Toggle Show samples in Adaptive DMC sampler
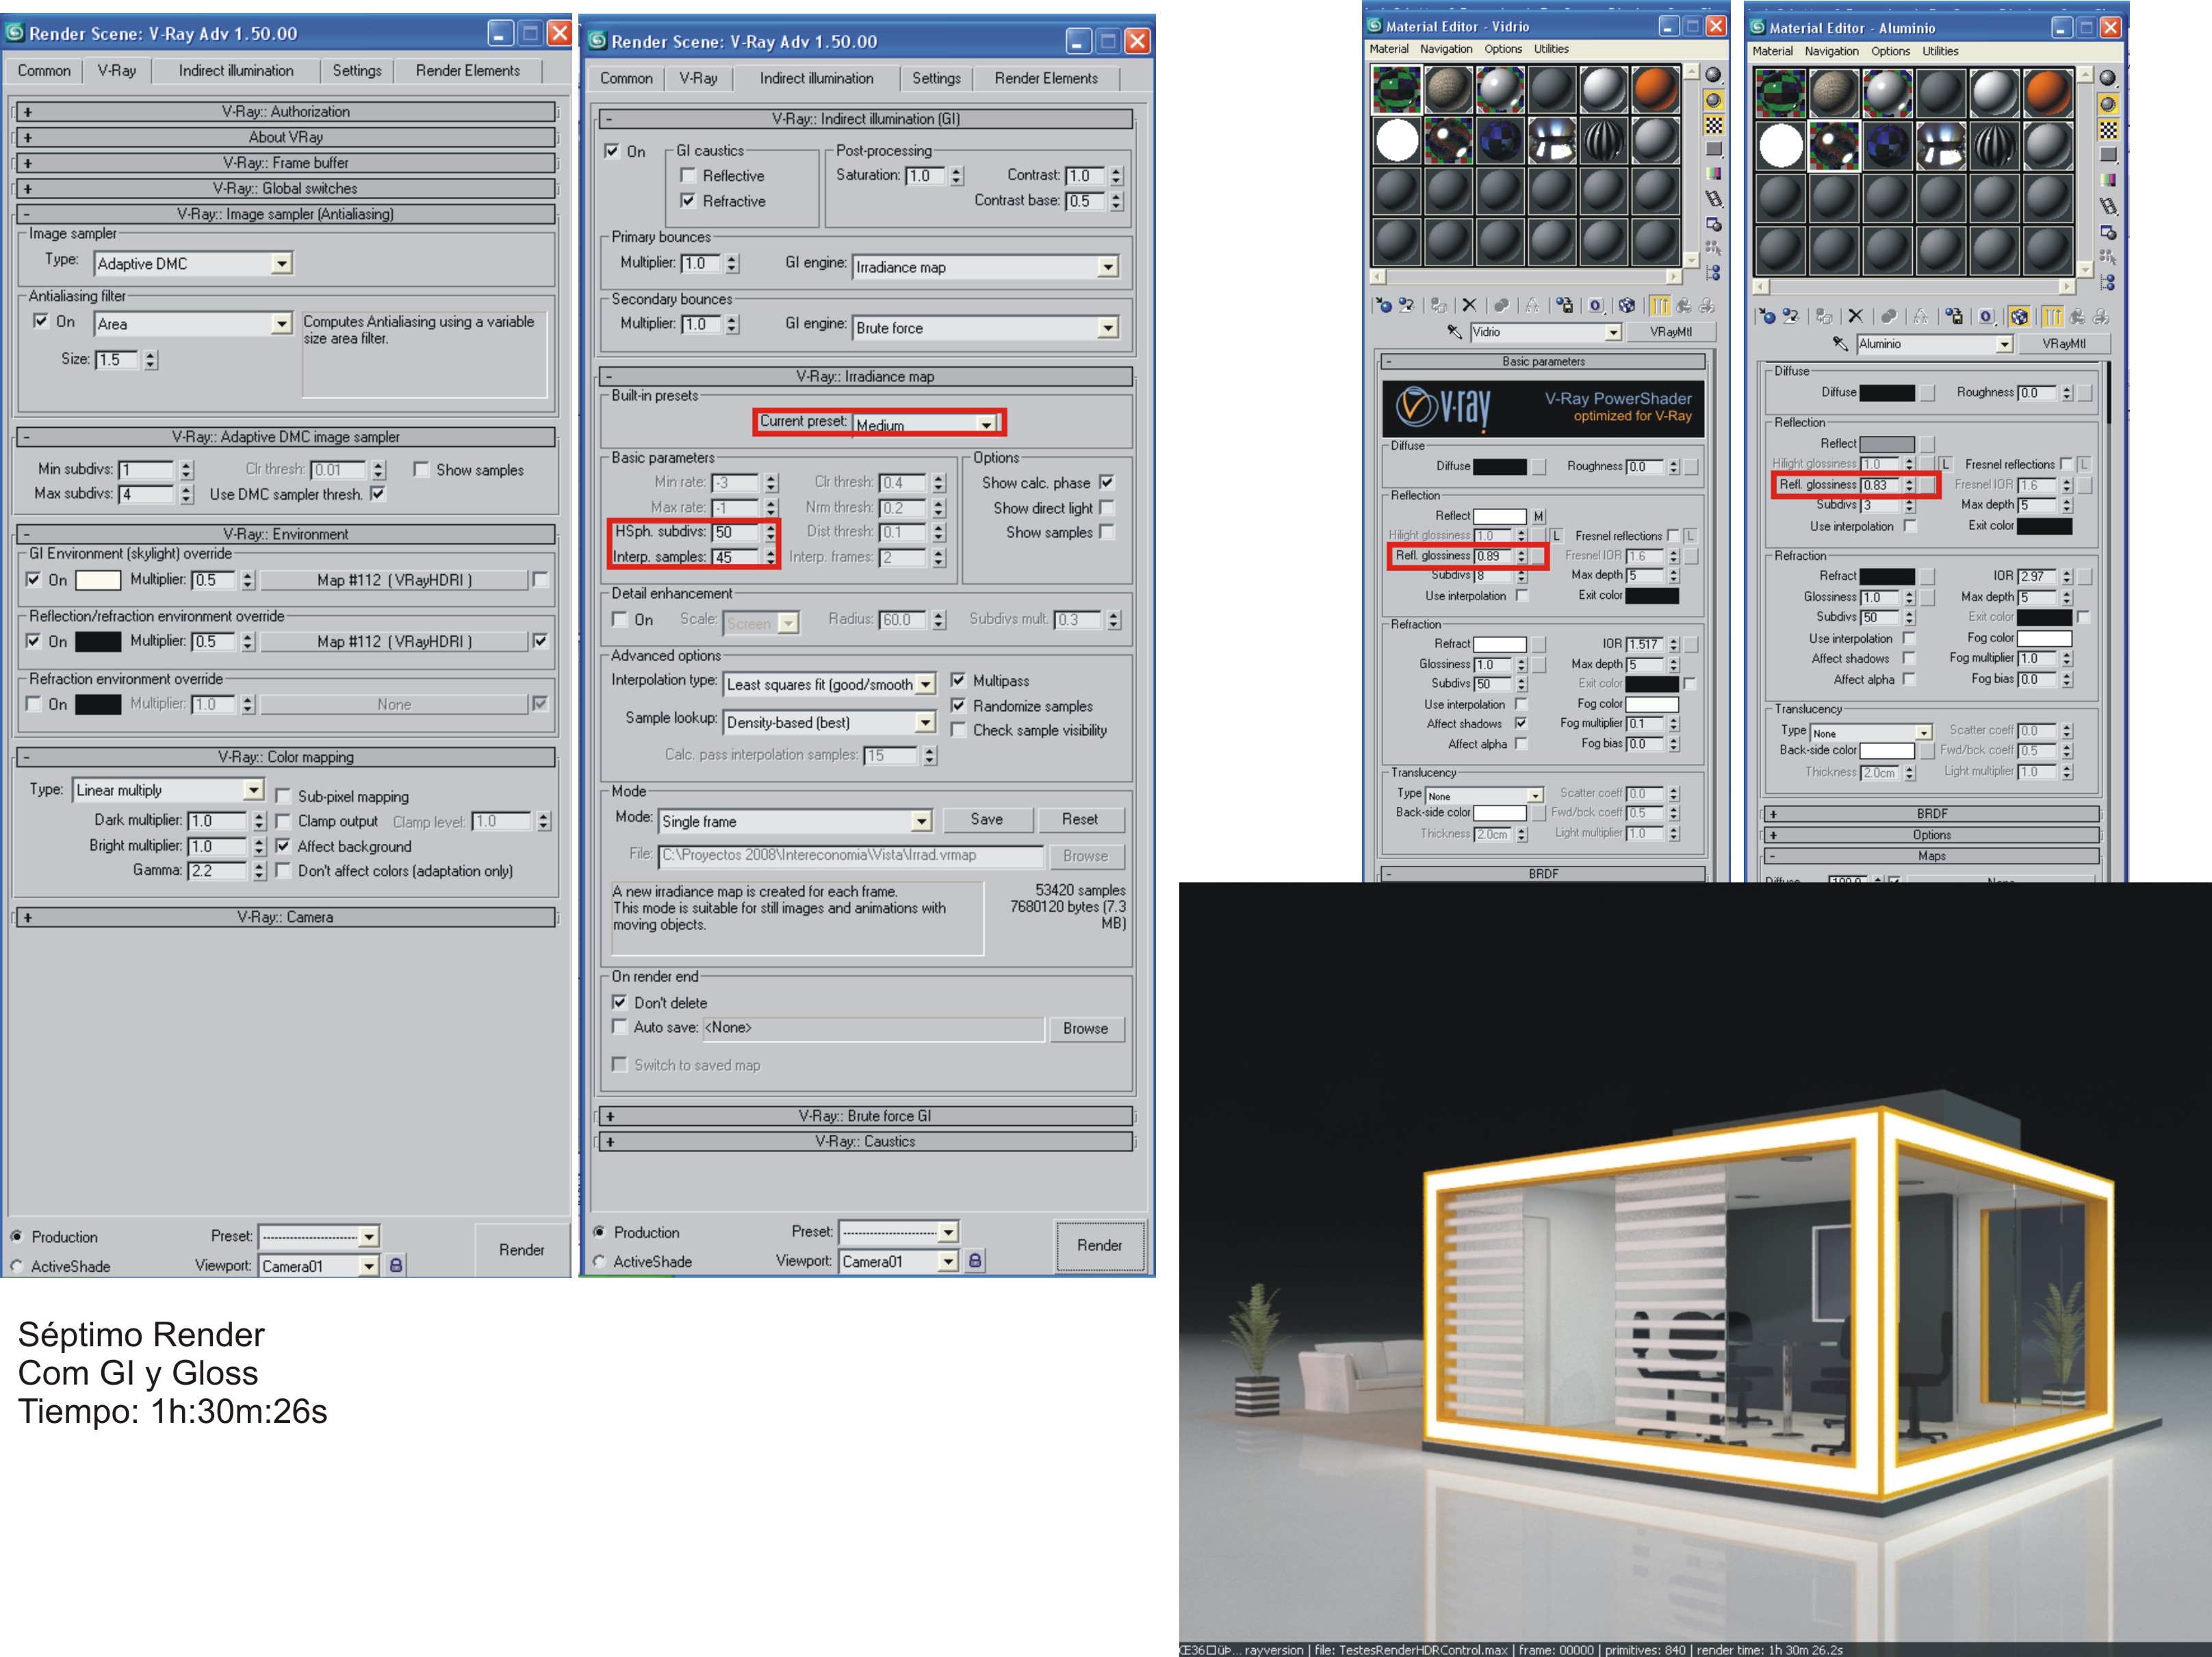The width and height of the screenshot is (2212, 1657). 421,470
